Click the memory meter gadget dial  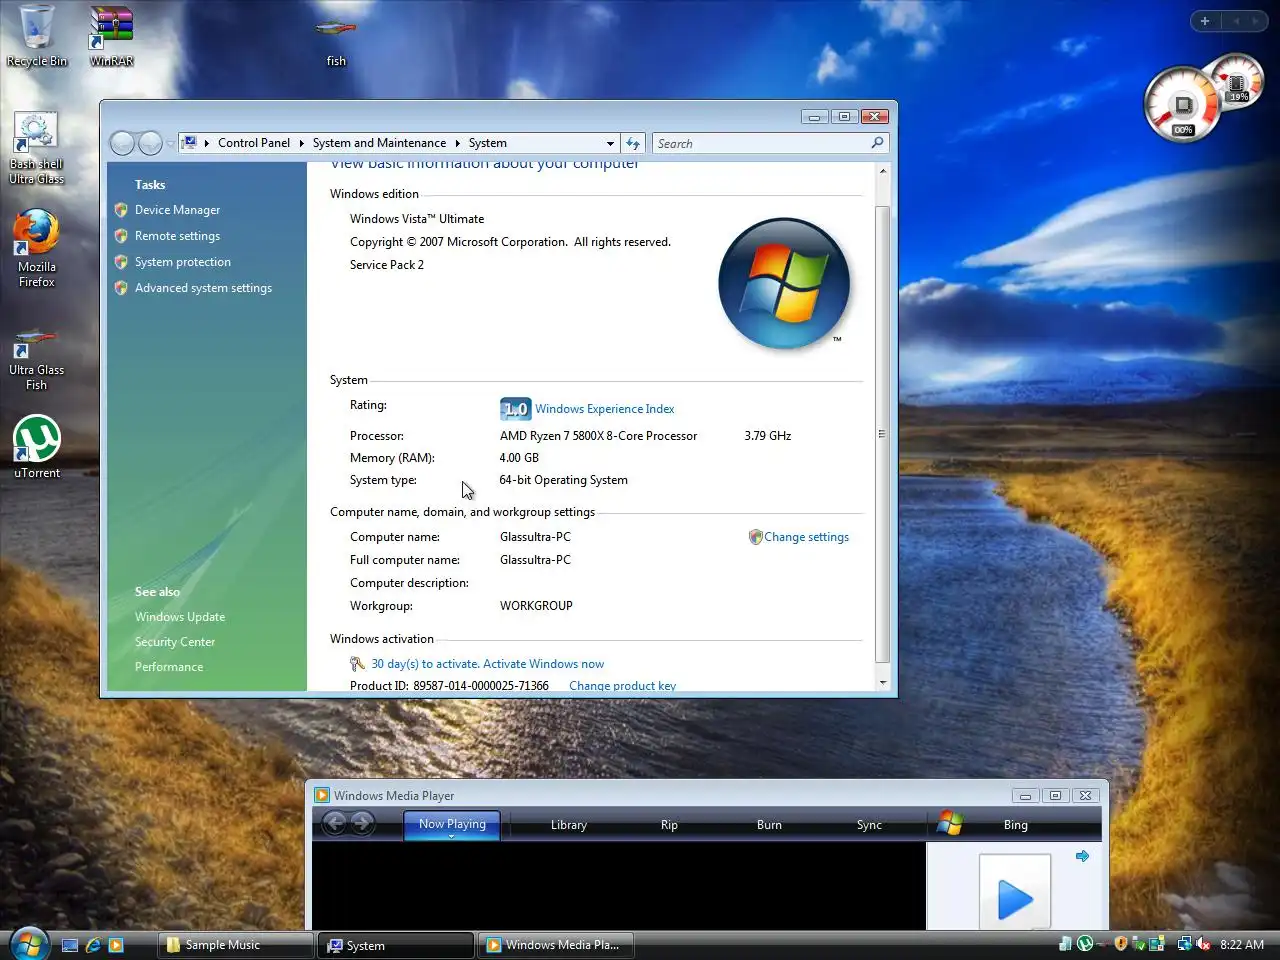click(x=1238, y=82)
